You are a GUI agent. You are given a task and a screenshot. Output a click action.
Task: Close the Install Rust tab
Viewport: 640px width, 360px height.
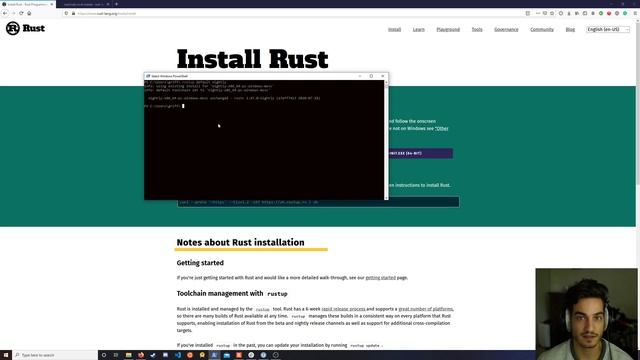point(52,4)
